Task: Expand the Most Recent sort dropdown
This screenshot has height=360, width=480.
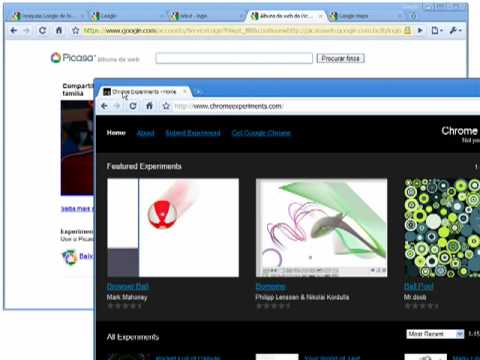Action: (x=435, y=334)
